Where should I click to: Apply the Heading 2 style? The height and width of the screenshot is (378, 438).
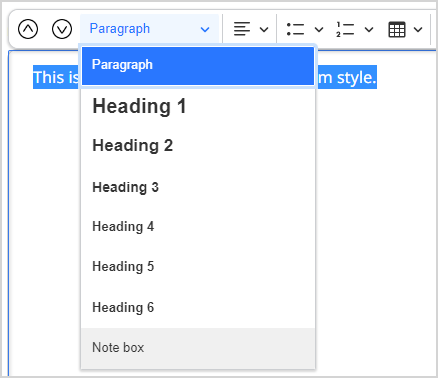coord(198,146)
